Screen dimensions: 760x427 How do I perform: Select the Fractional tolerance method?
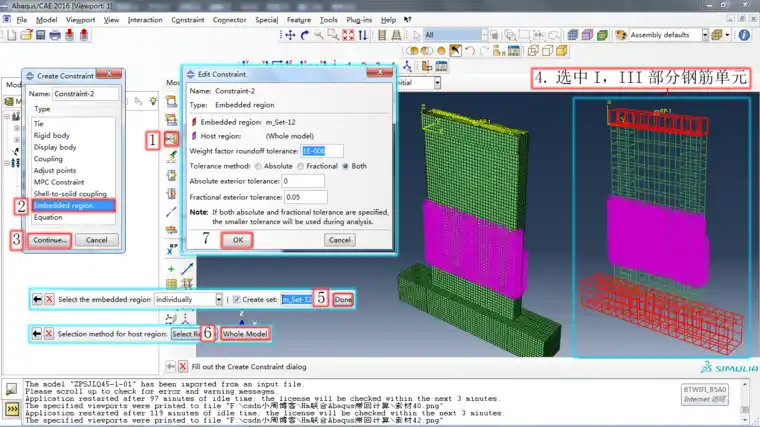point(301,166)
